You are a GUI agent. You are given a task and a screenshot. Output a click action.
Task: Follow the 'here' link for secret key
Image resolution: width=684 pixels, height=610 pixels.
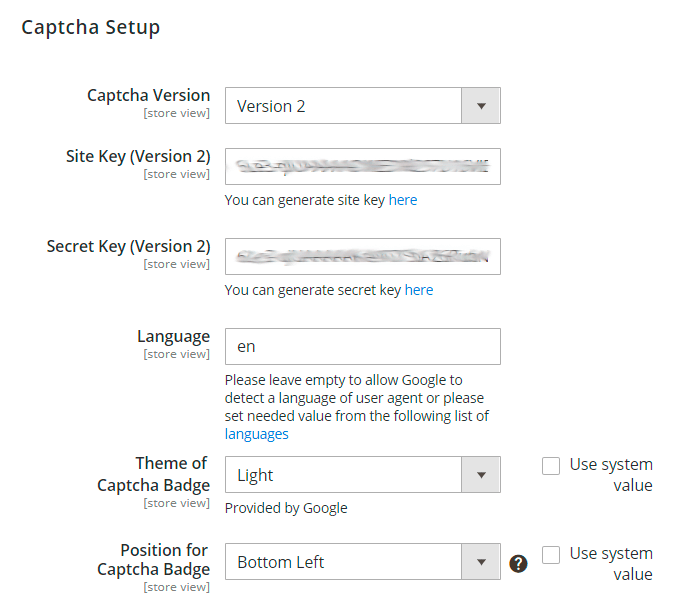click(x=419, y=290)
